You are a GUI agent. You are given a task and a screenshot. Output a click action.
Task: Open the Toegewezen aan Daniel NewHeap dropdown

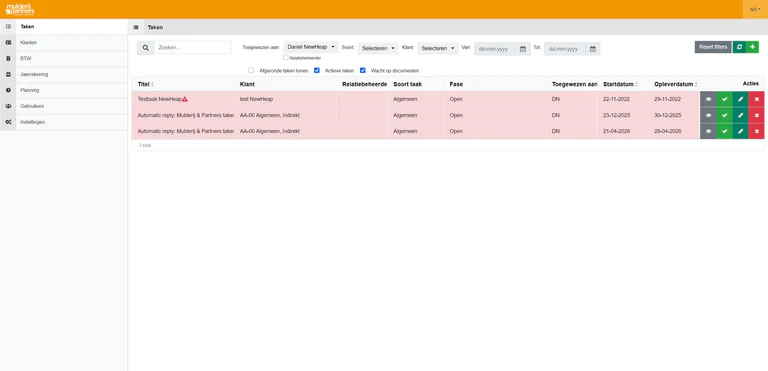311,47
